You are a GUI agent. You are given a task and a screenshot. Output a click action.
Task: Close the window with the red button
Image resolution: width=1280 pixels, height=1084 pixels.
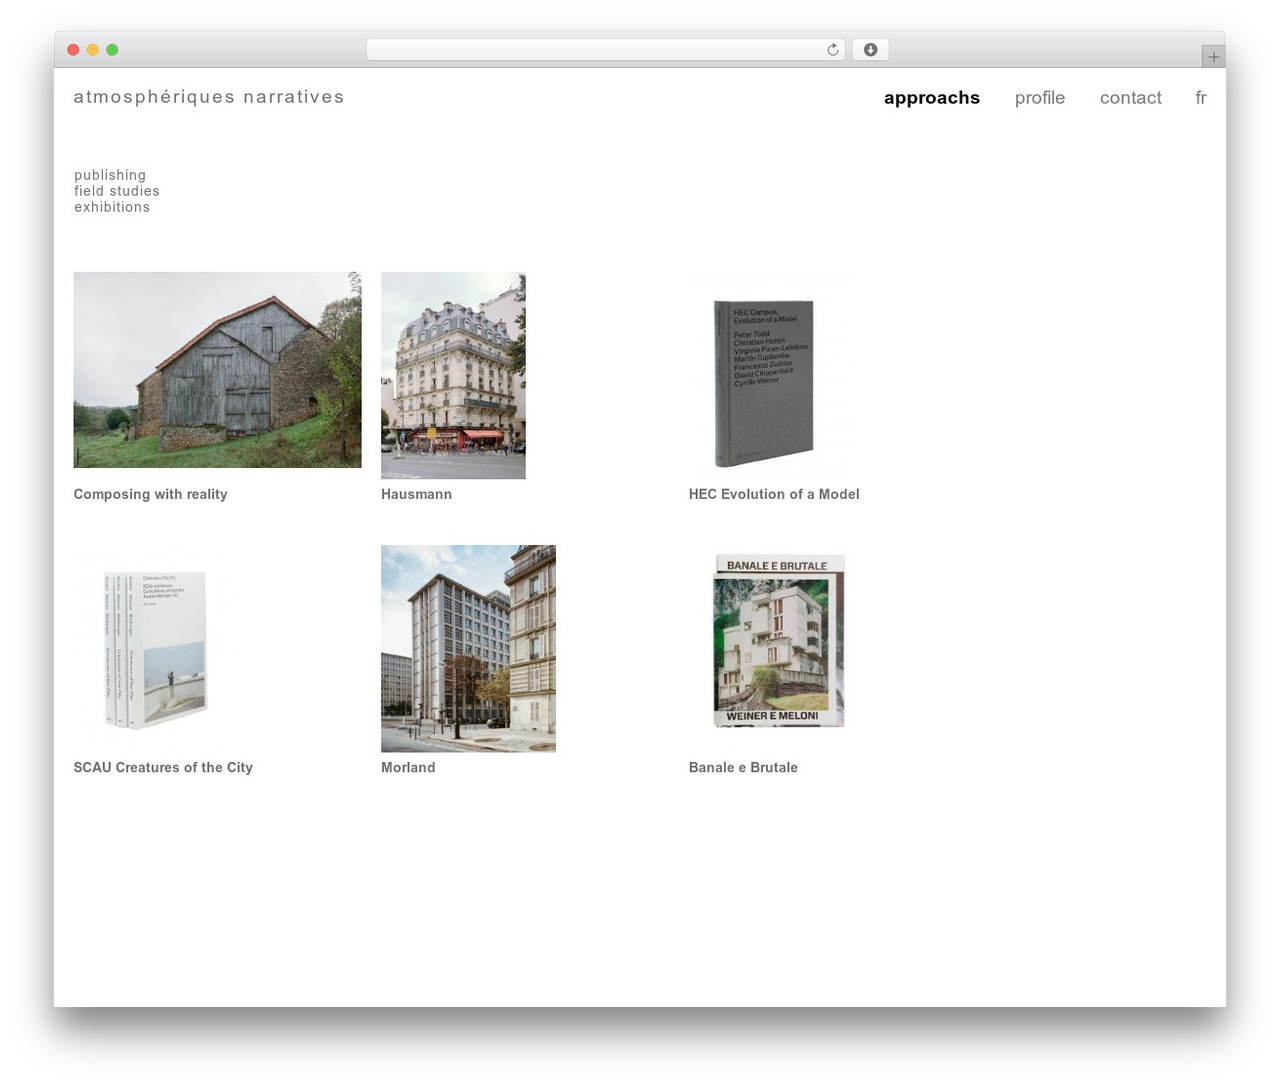coord(73,50)
